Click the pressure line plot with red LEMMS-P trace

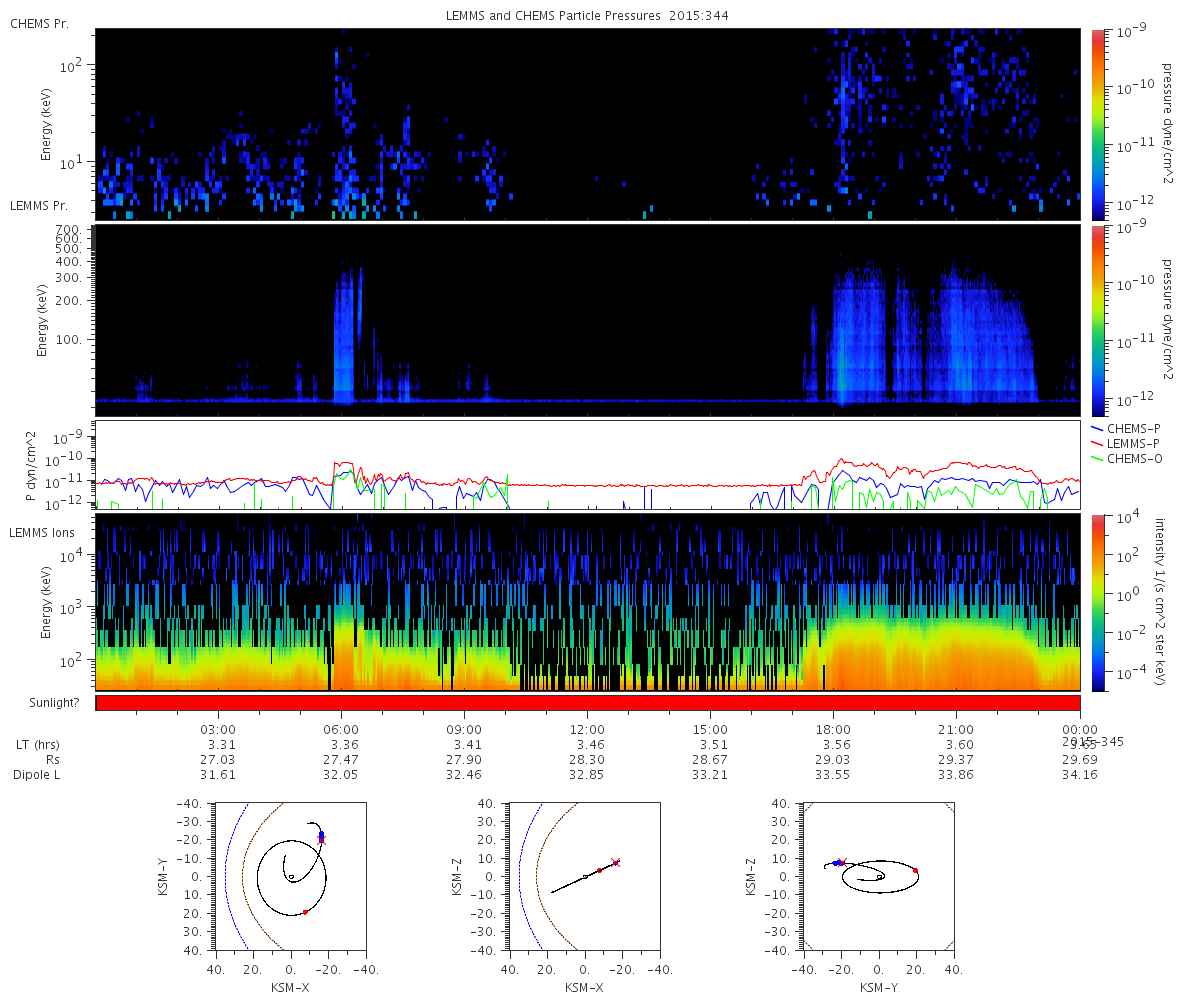pos(588,464)
